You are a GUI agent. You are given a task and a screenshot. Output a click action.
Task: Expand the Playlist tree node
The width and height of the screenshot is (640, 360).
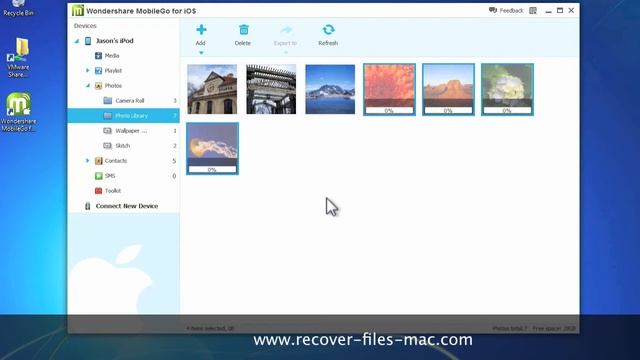coord(87,71)
